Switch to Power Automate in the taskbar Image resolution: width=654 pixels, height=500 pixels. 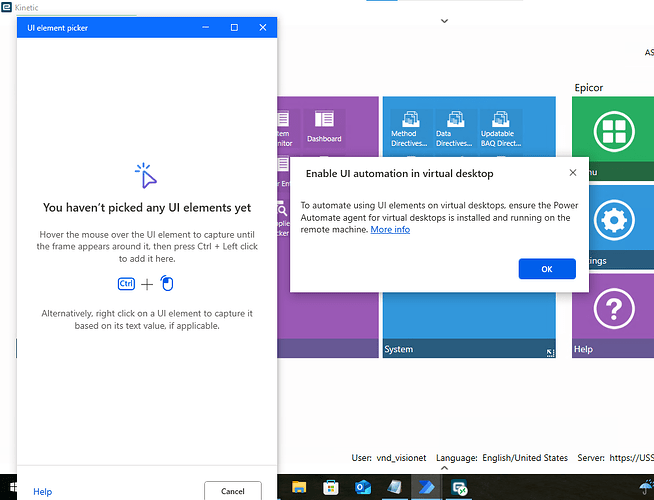[x=426, y=487]
